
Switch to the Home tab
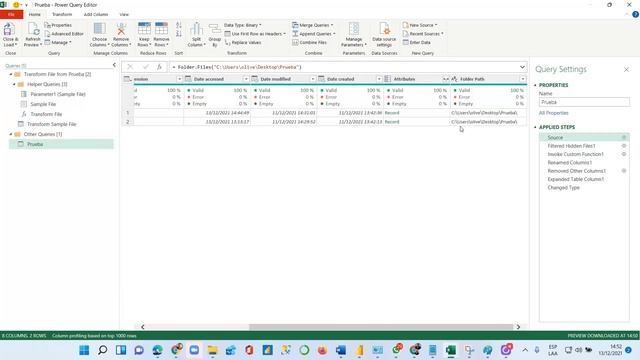point(35,15)
